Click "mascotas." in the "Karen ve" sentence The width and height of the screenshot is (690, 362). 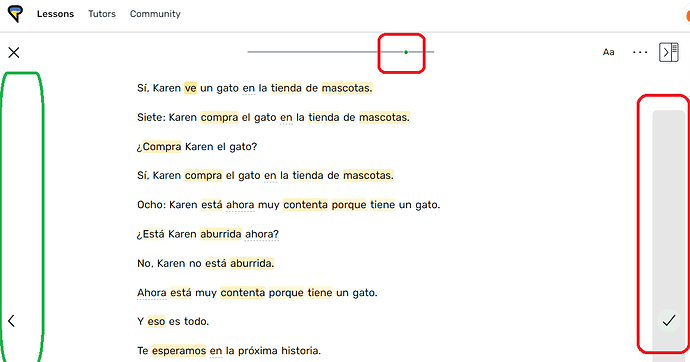click(347, 88)
